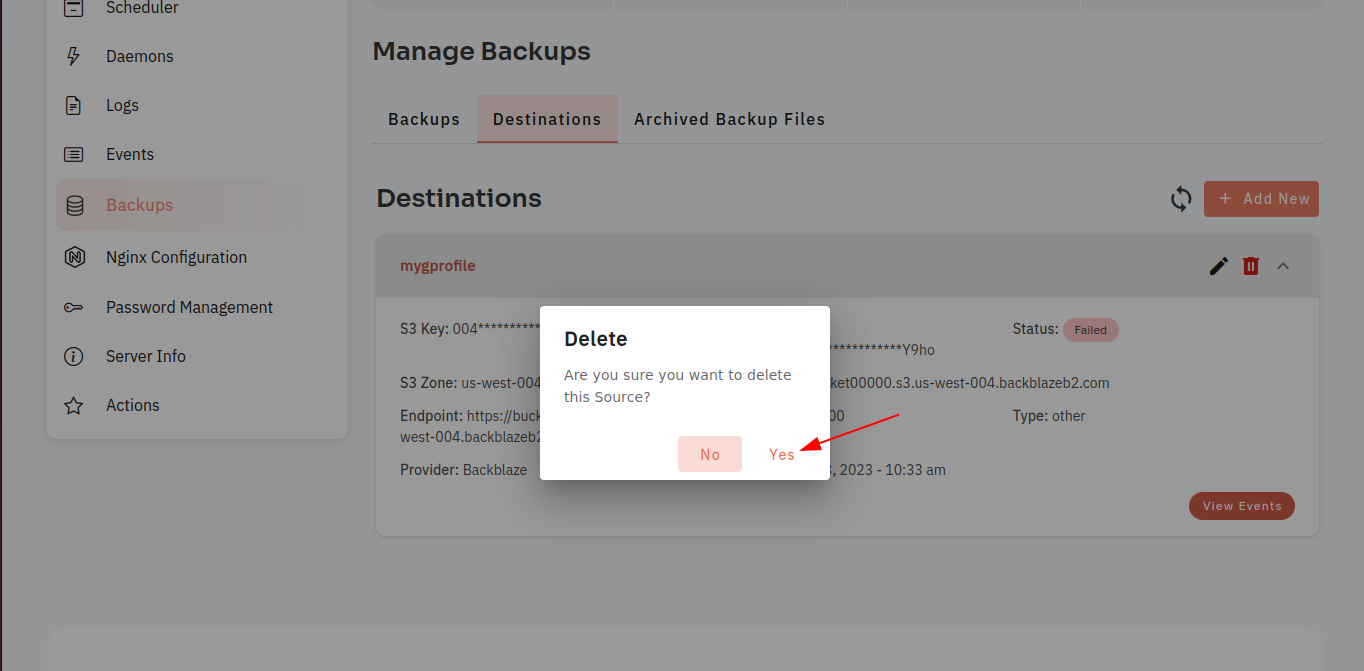Image resolution: width=1364 pixels, height=671 pixels.
Task: Click the Add New destination button
Action: pos(1262,199)
